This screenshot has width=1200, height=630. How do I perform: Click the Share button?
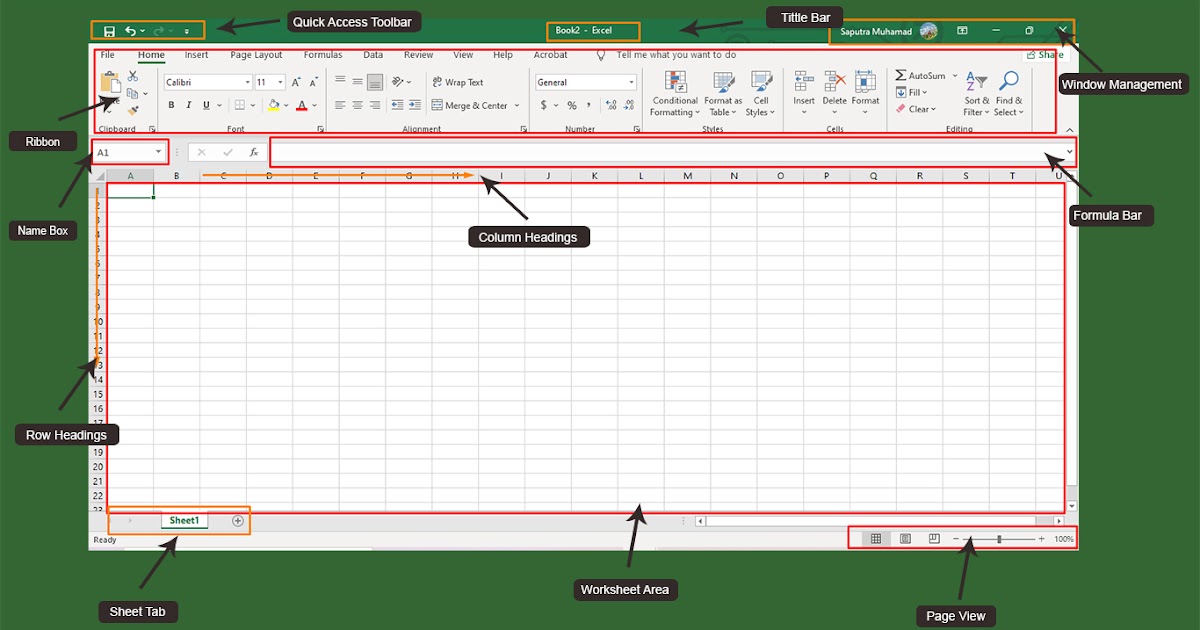1045,55
